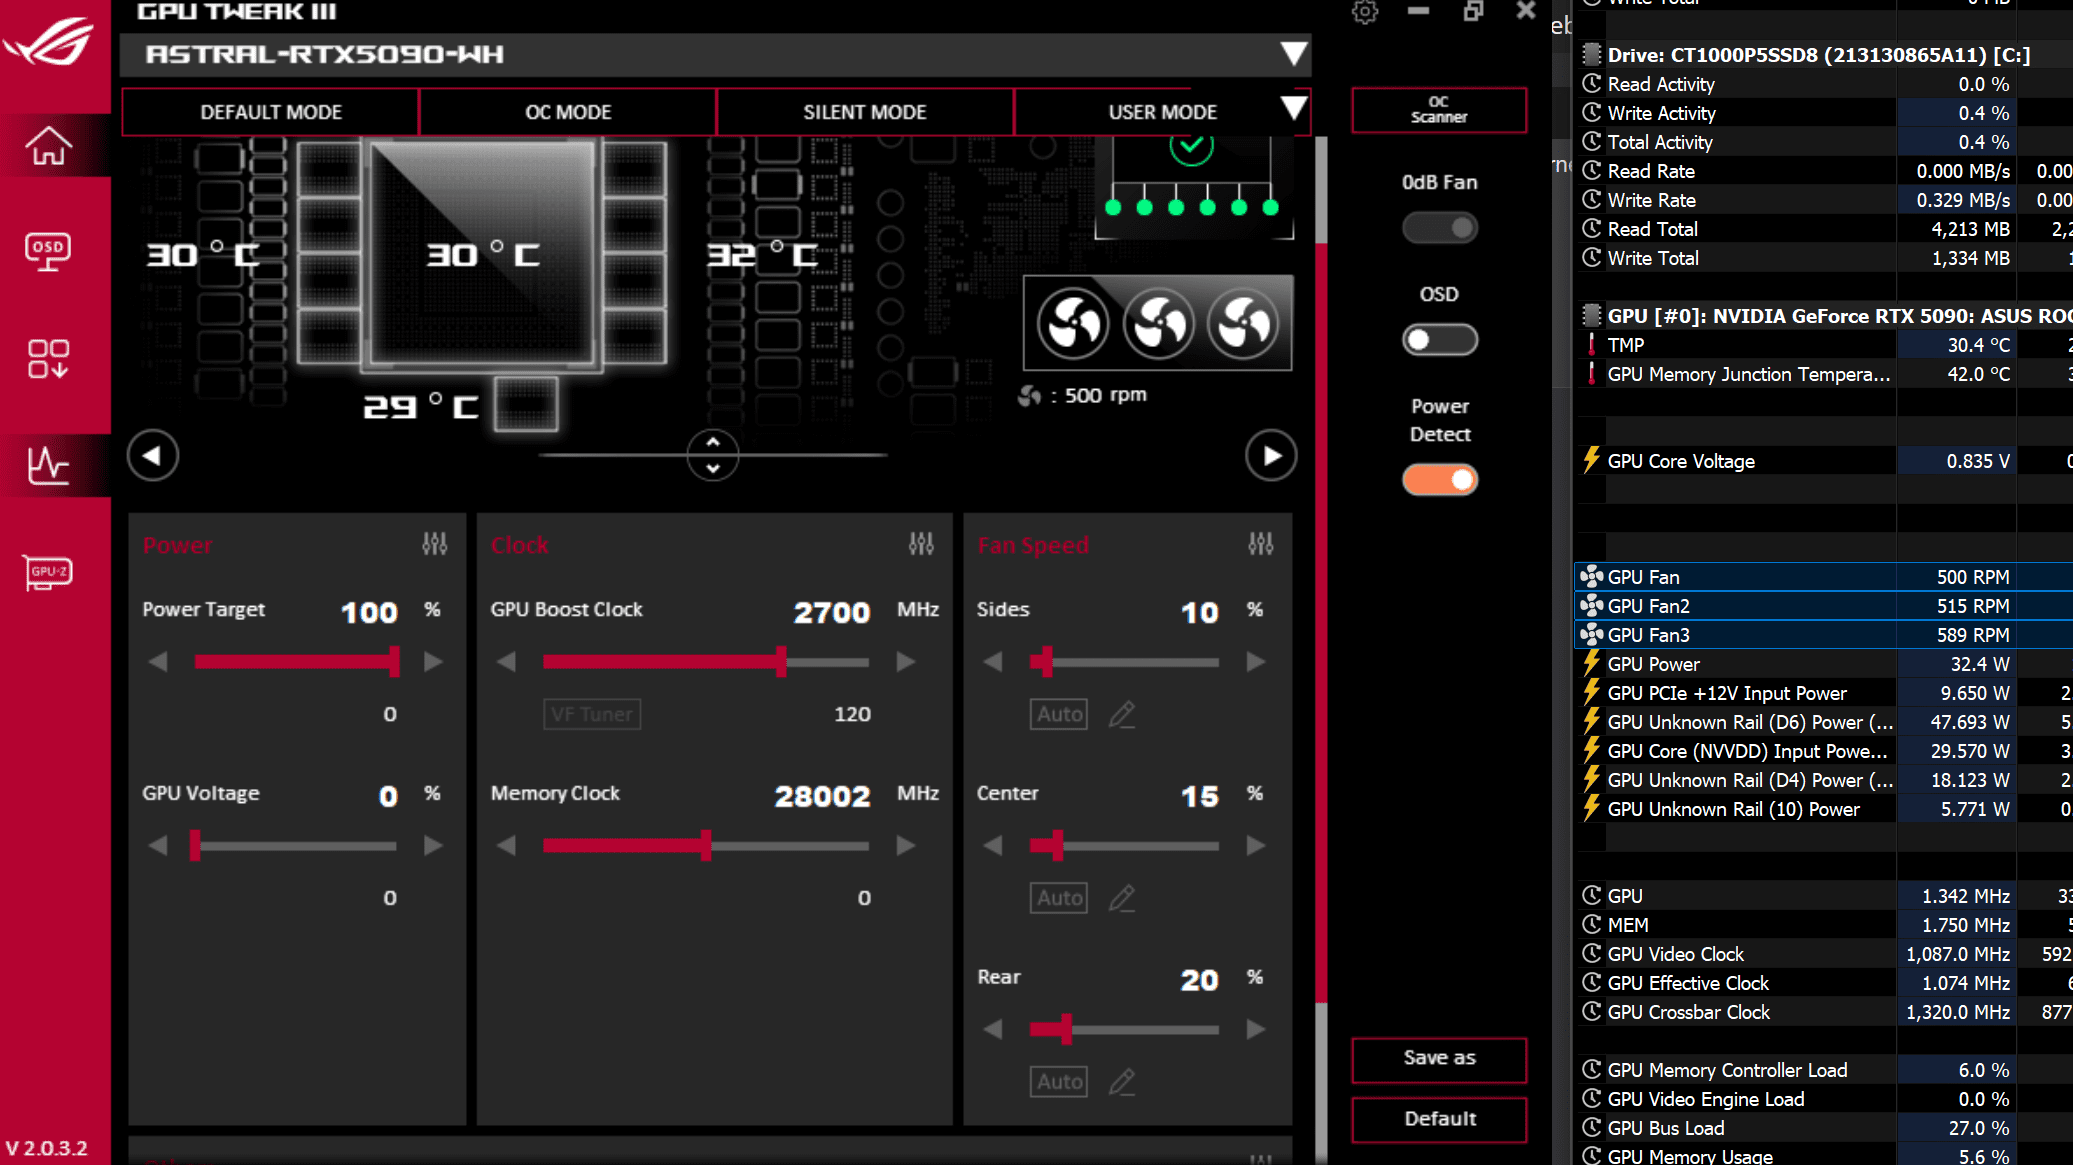Open the utility download sidebar icon

(48, 358)
